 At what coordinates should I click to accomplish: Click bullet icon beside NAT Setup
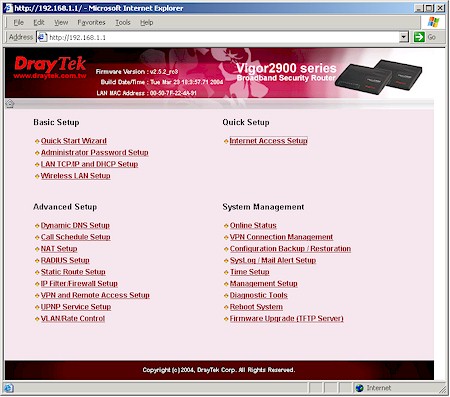[37, 249]
